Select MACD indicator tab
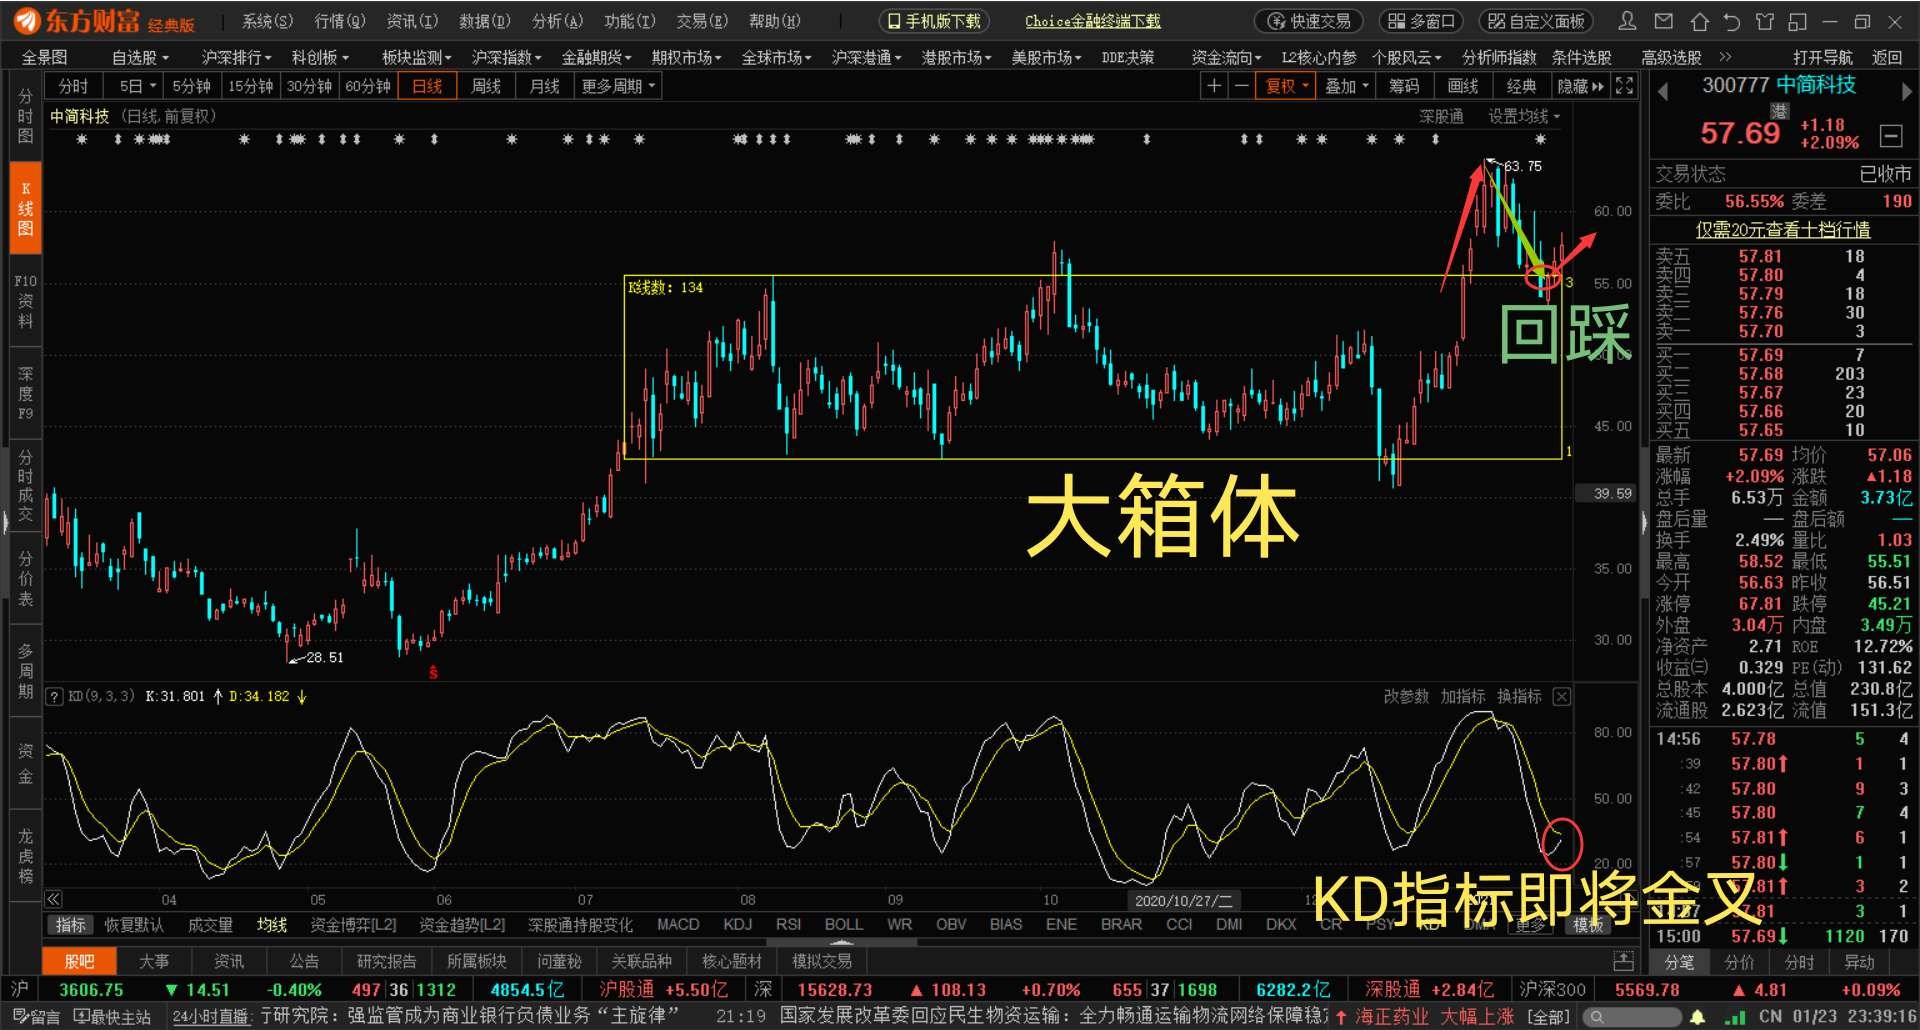The height and width of the screenshot is (1030, 1920). tap(678, 924)
